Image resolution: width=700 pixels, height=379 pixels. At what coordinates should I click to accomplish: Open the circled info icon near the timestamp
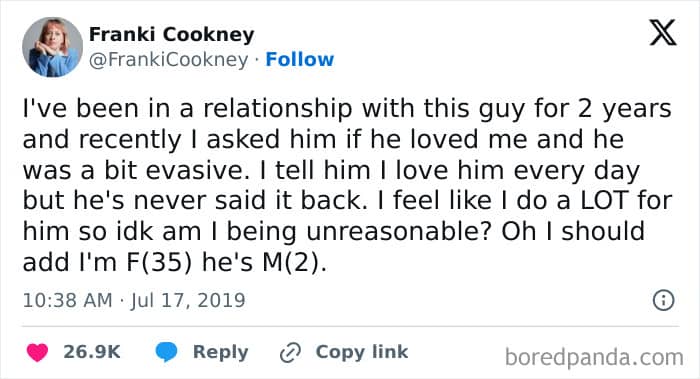[x=663, y=300]
